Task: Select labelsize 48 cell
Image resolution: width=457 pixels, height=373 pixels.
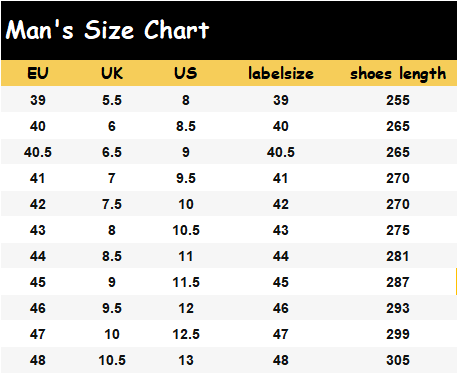Action: tap(281, 360)
